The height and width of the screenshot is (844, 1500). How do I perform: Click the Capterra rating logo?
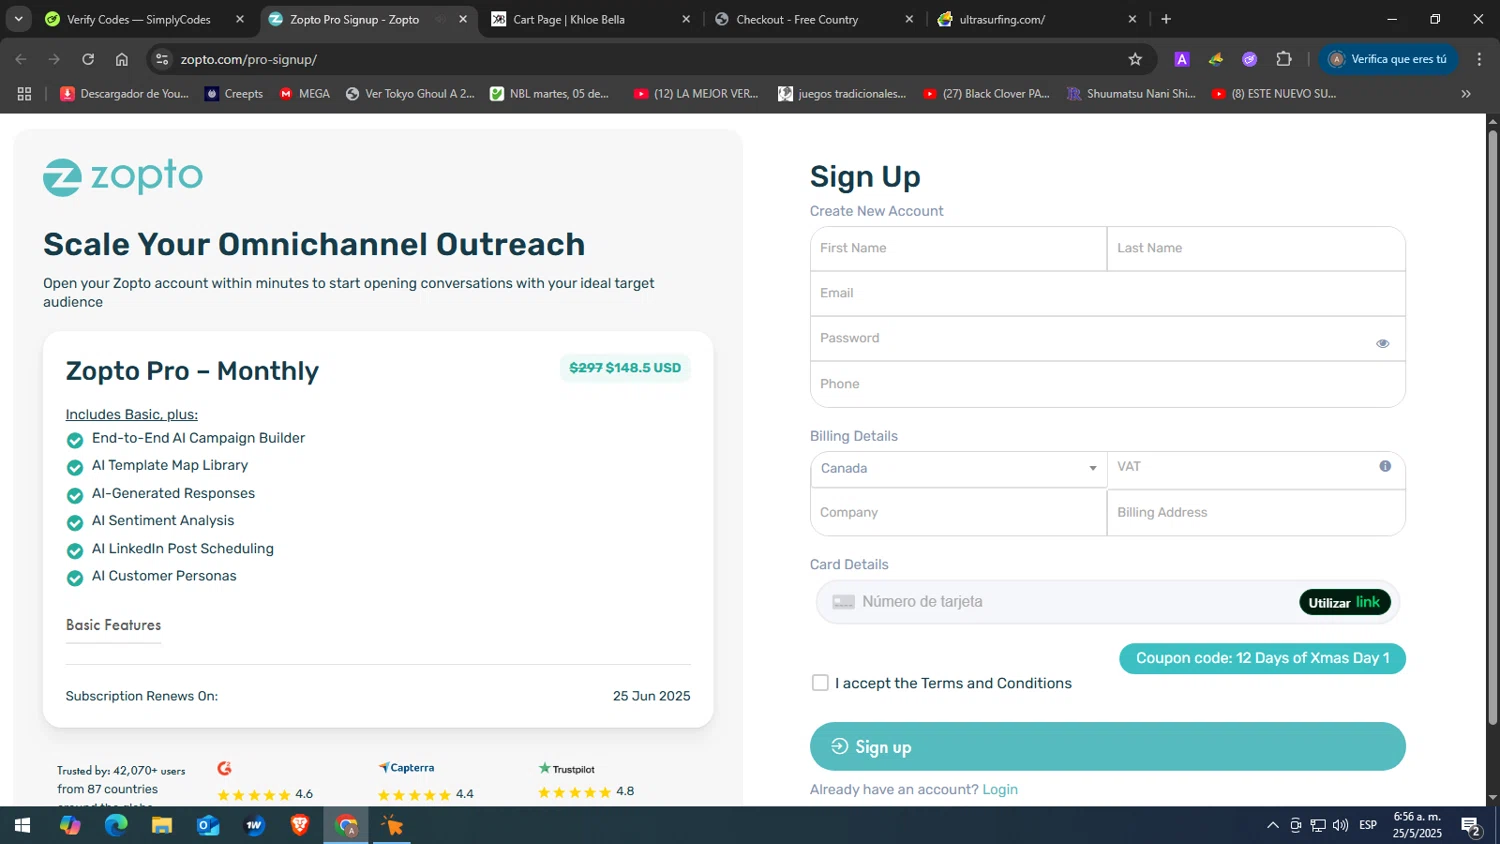406,768
